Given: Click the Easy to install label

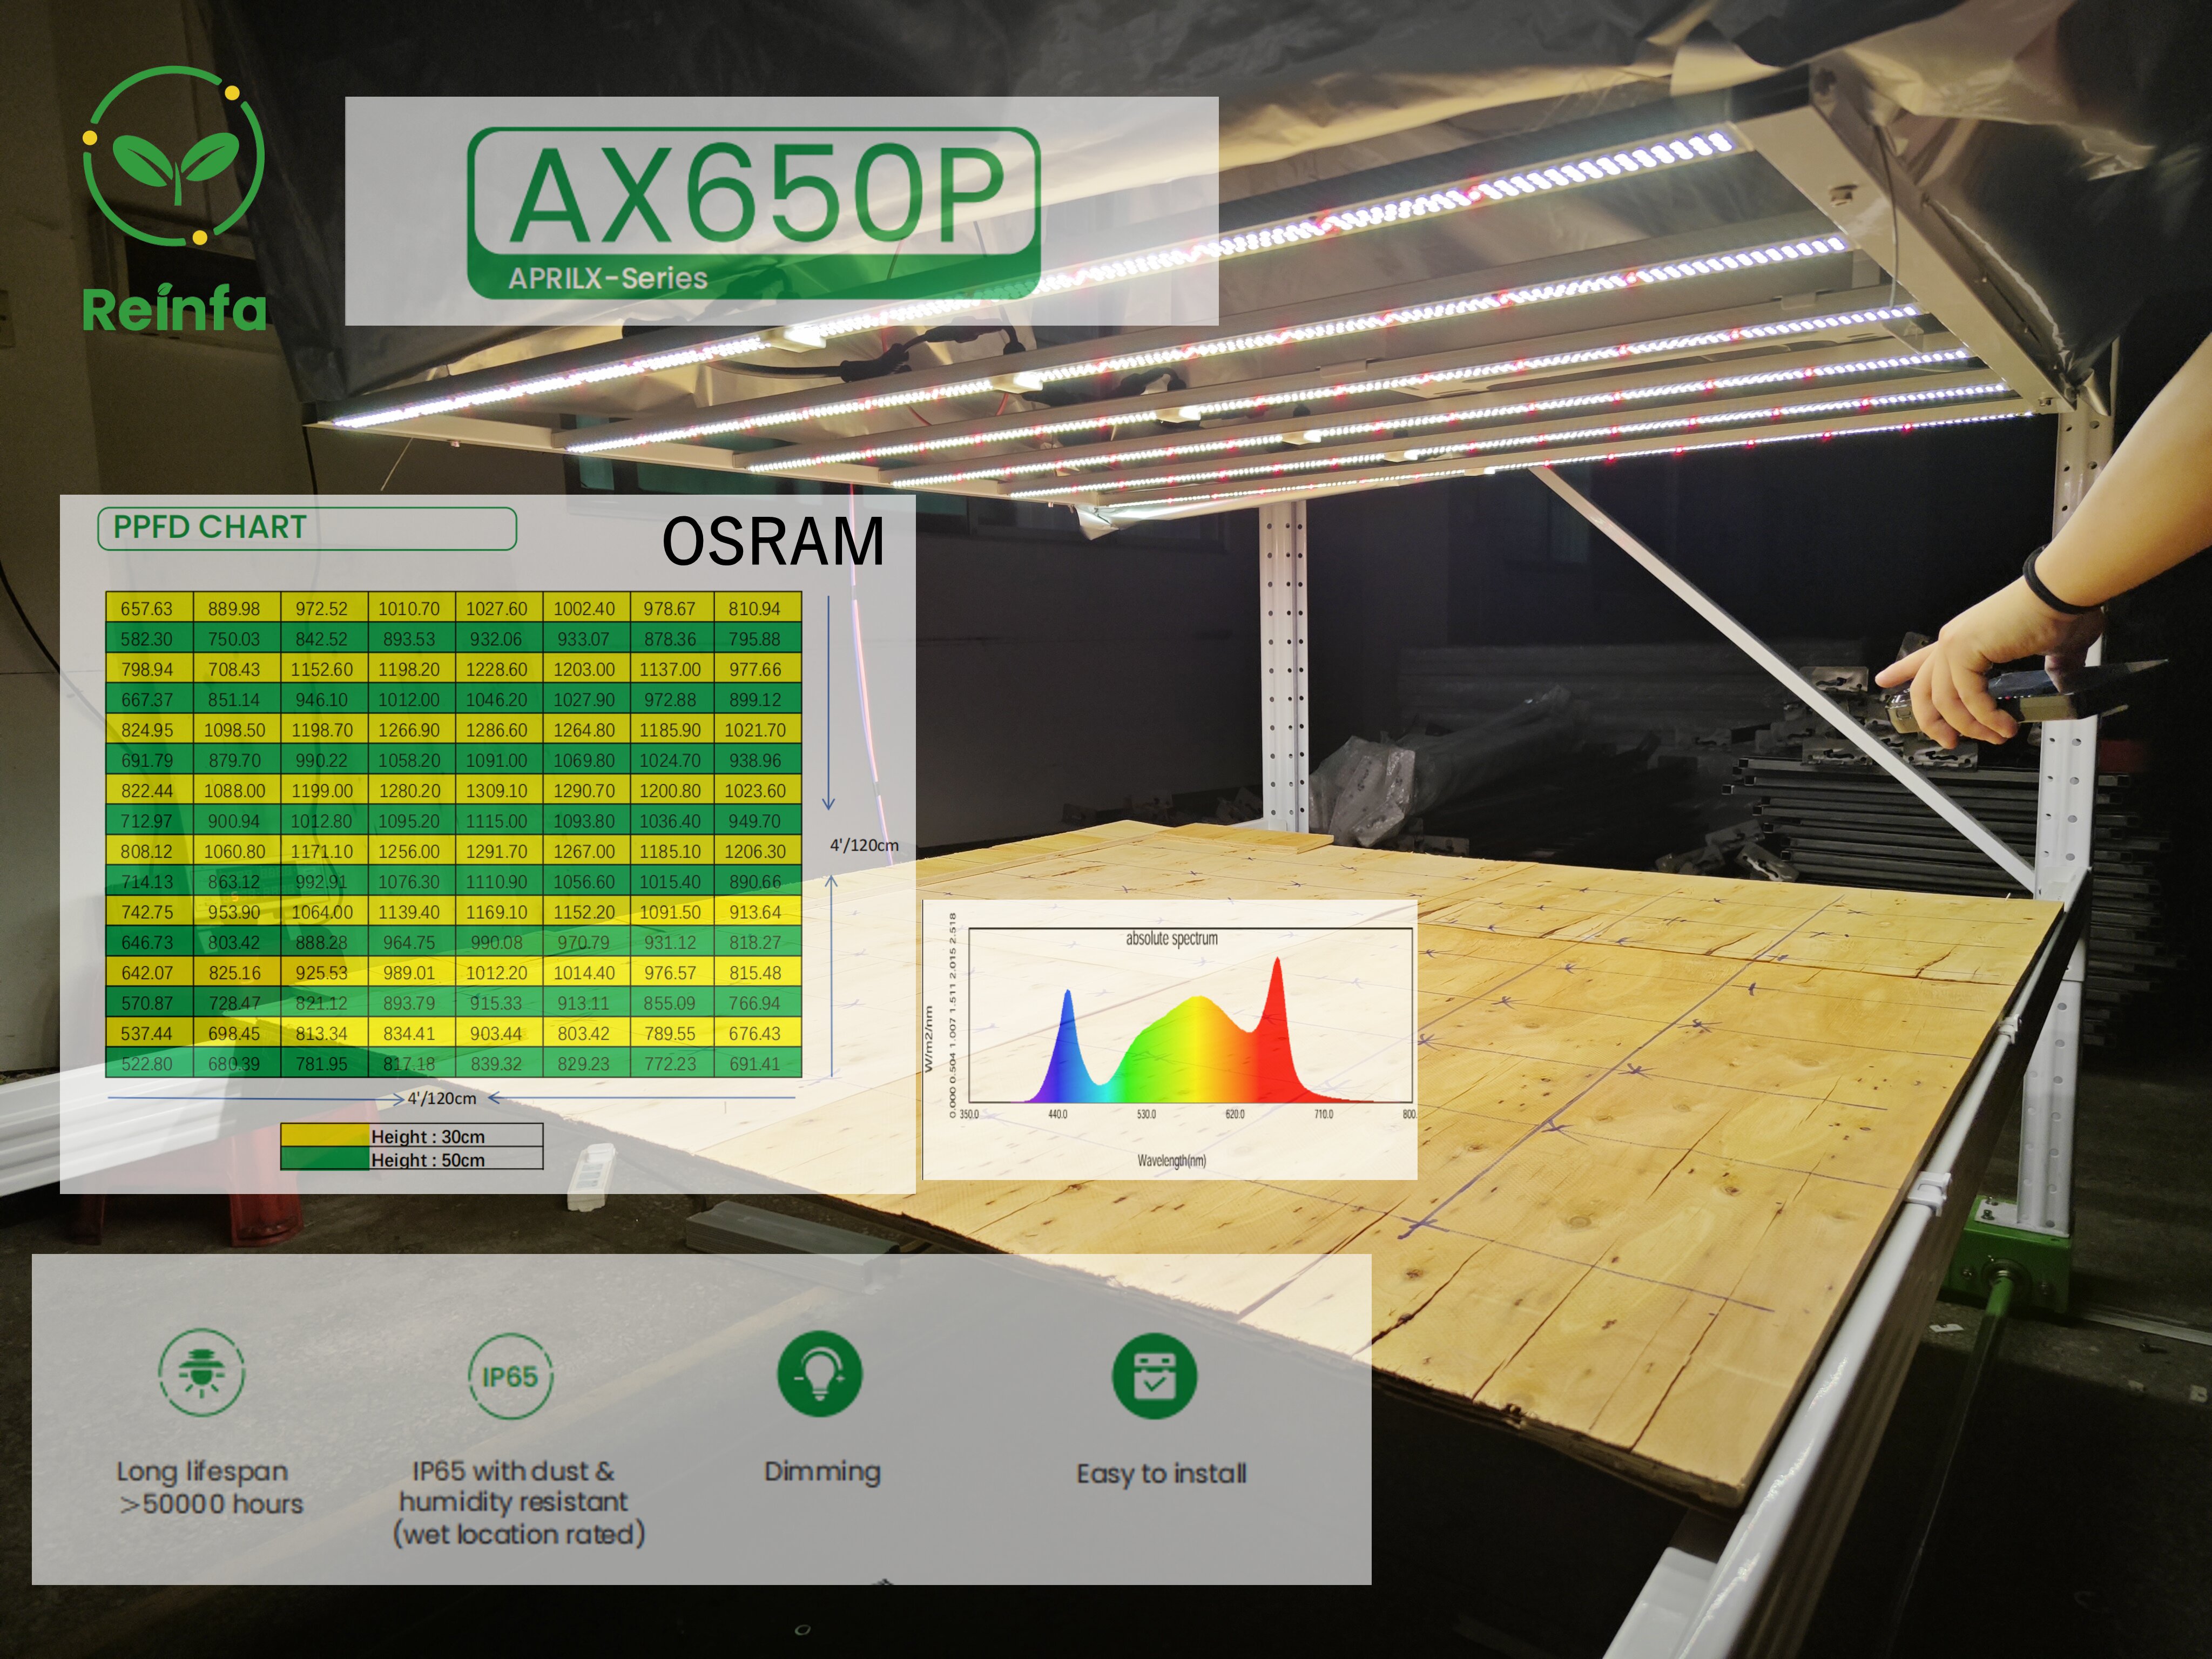Looking at the screenshot, I should coord(1161,1473).
